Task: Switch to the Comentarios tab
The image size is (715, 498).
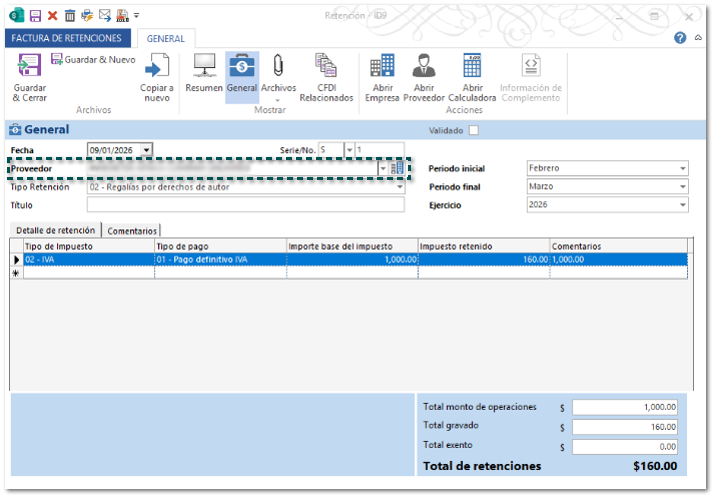Action: [133, 231]
